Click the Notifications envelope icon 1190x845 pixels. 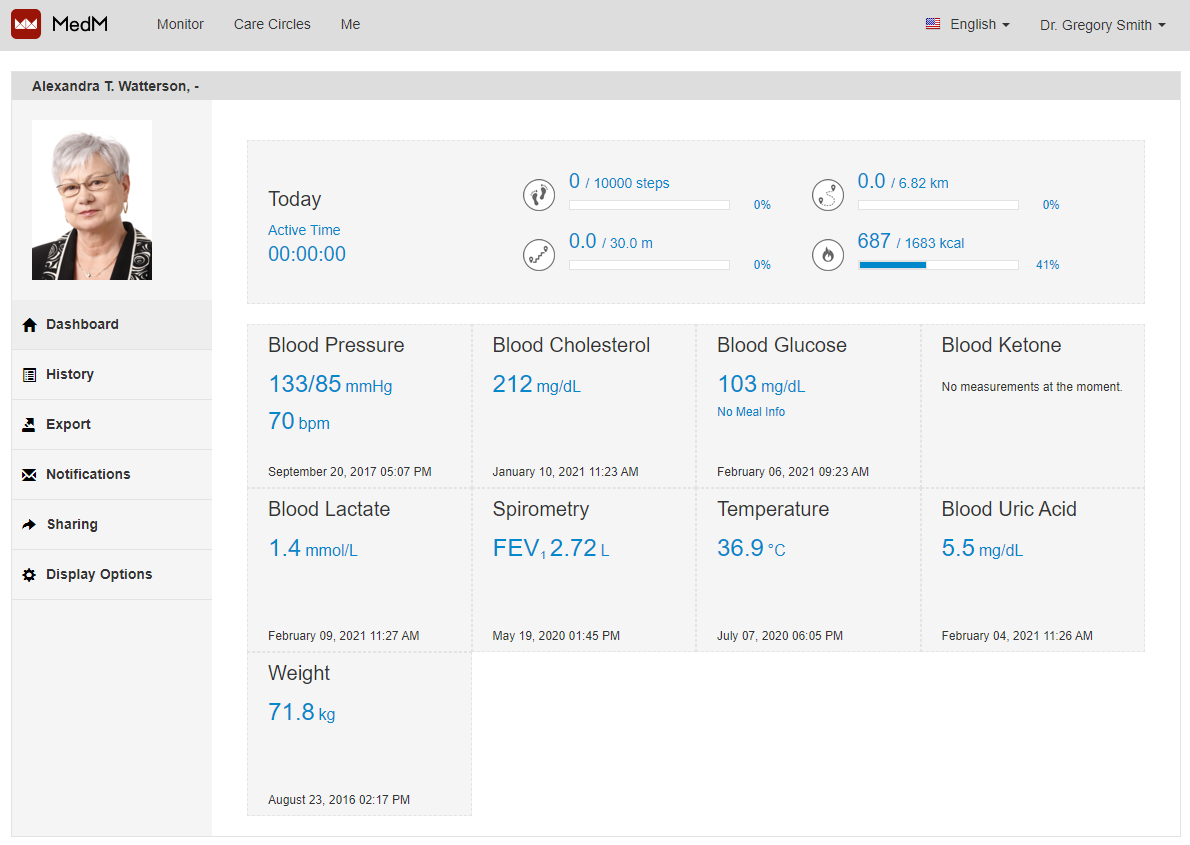29,475
